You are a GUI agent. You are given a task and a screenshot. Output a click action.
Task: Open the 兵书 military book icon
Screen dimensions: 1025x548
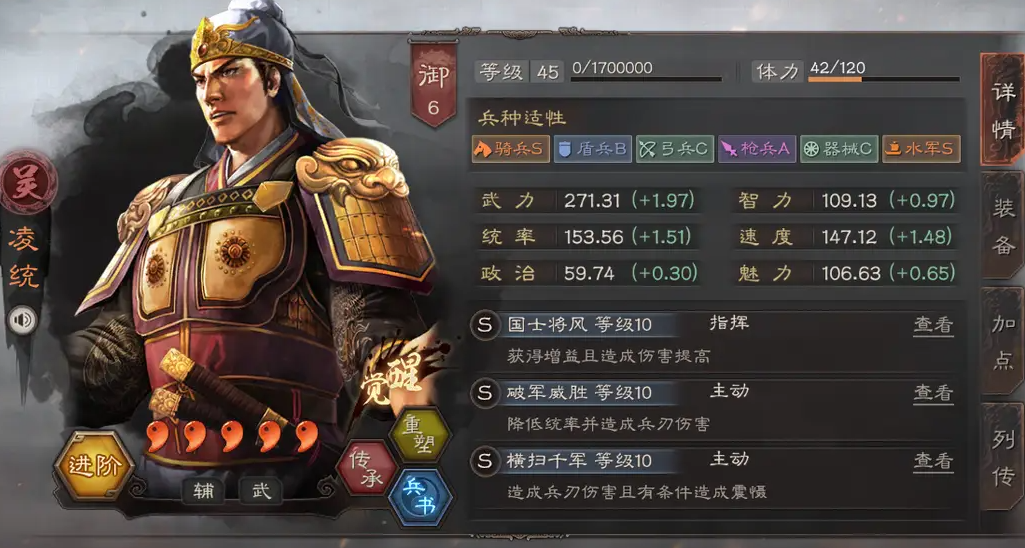pos(420,497)
